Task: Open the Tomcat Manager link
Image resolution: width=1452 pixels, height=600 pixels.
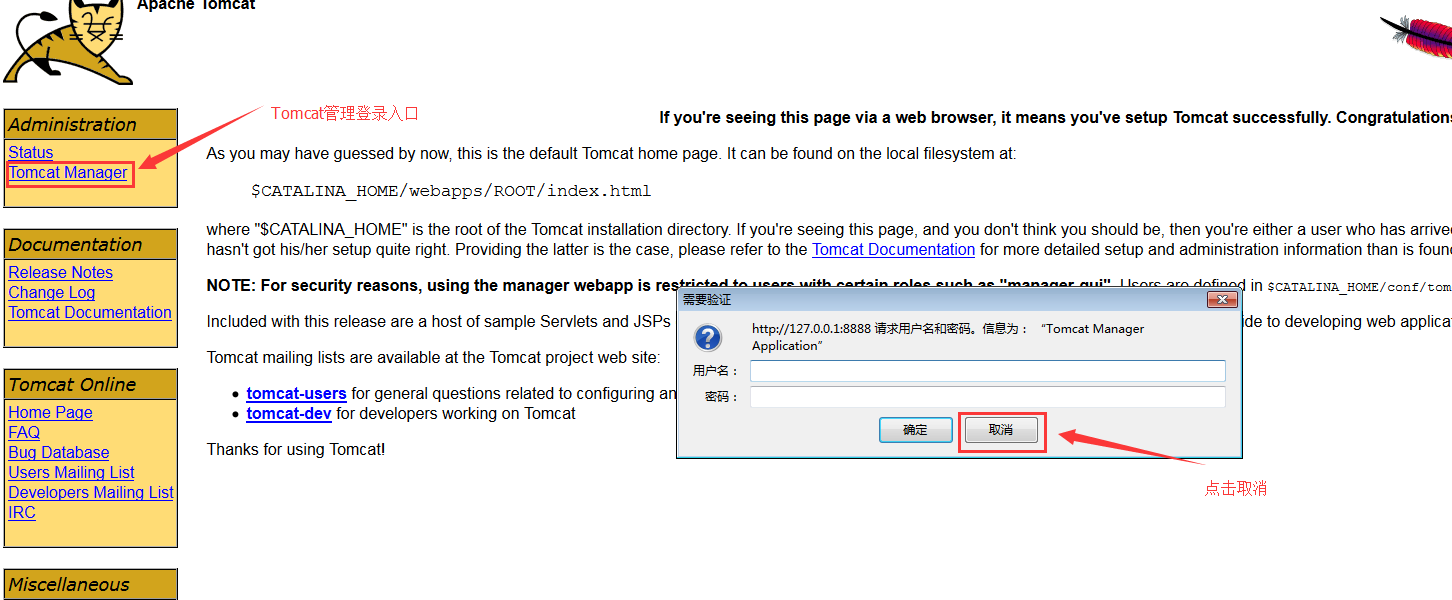Action: pyautogui.click(x=68, y=173)
